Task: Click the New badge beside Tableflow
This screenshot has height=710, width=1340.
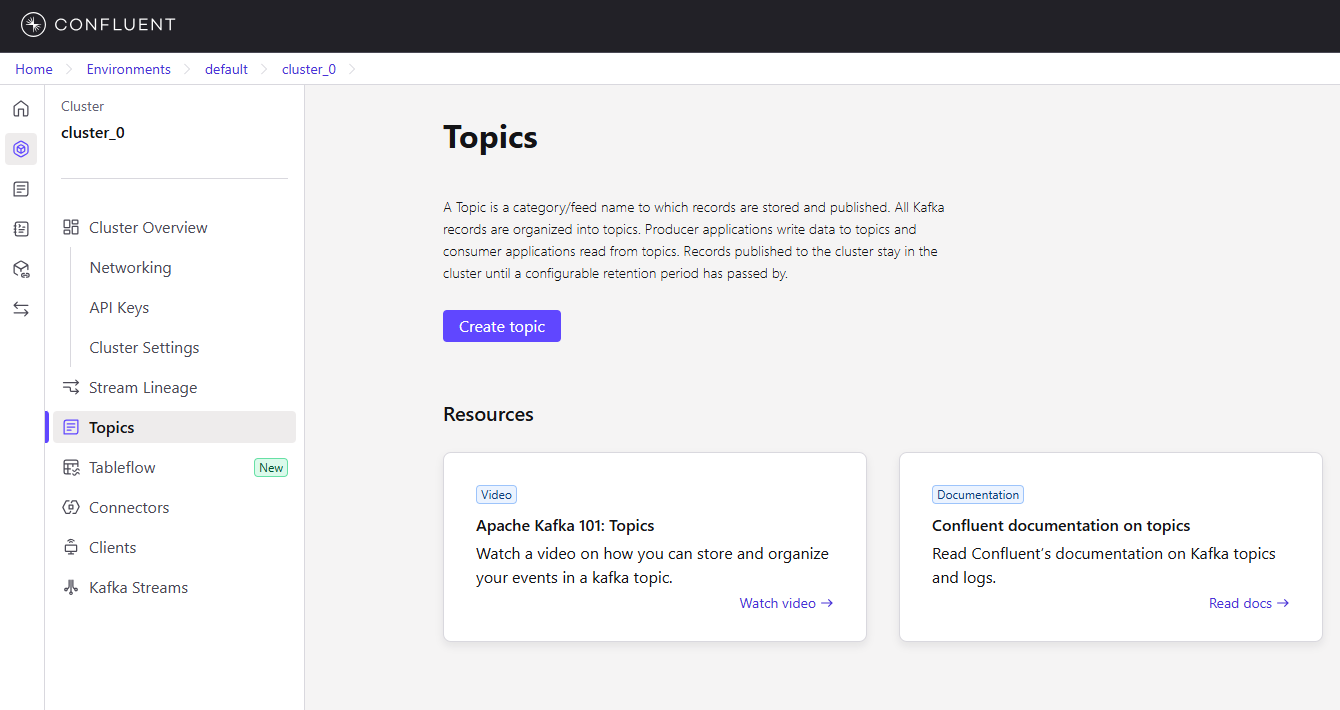Action: (271, 467)
